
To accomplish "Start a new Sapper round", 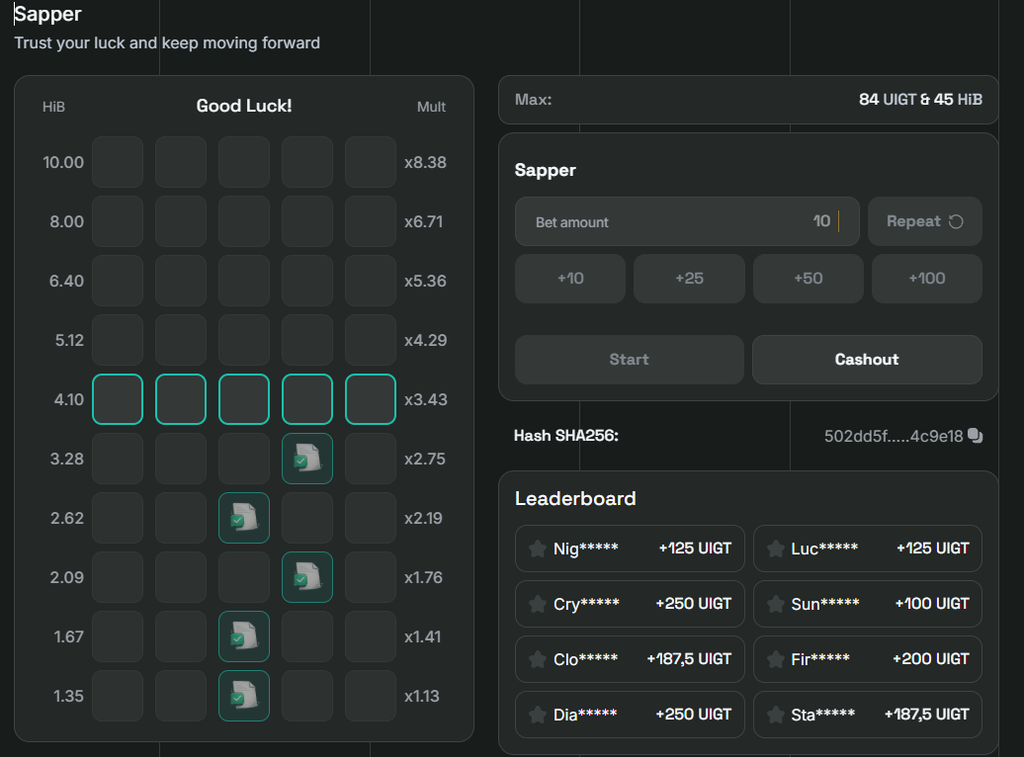I will (629, 359).
